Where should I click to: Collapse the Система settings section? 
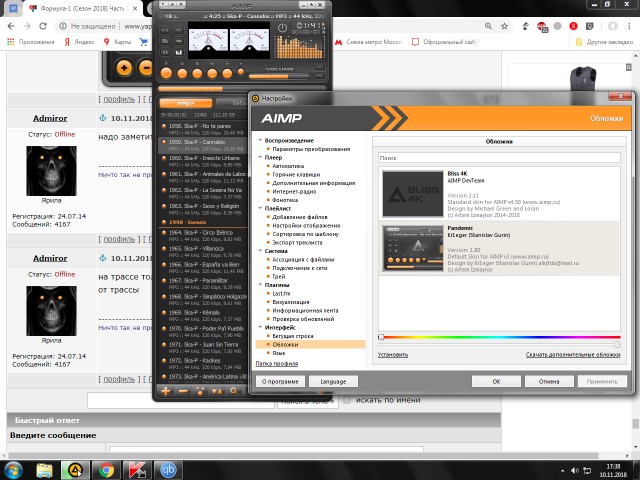point(260,251)
